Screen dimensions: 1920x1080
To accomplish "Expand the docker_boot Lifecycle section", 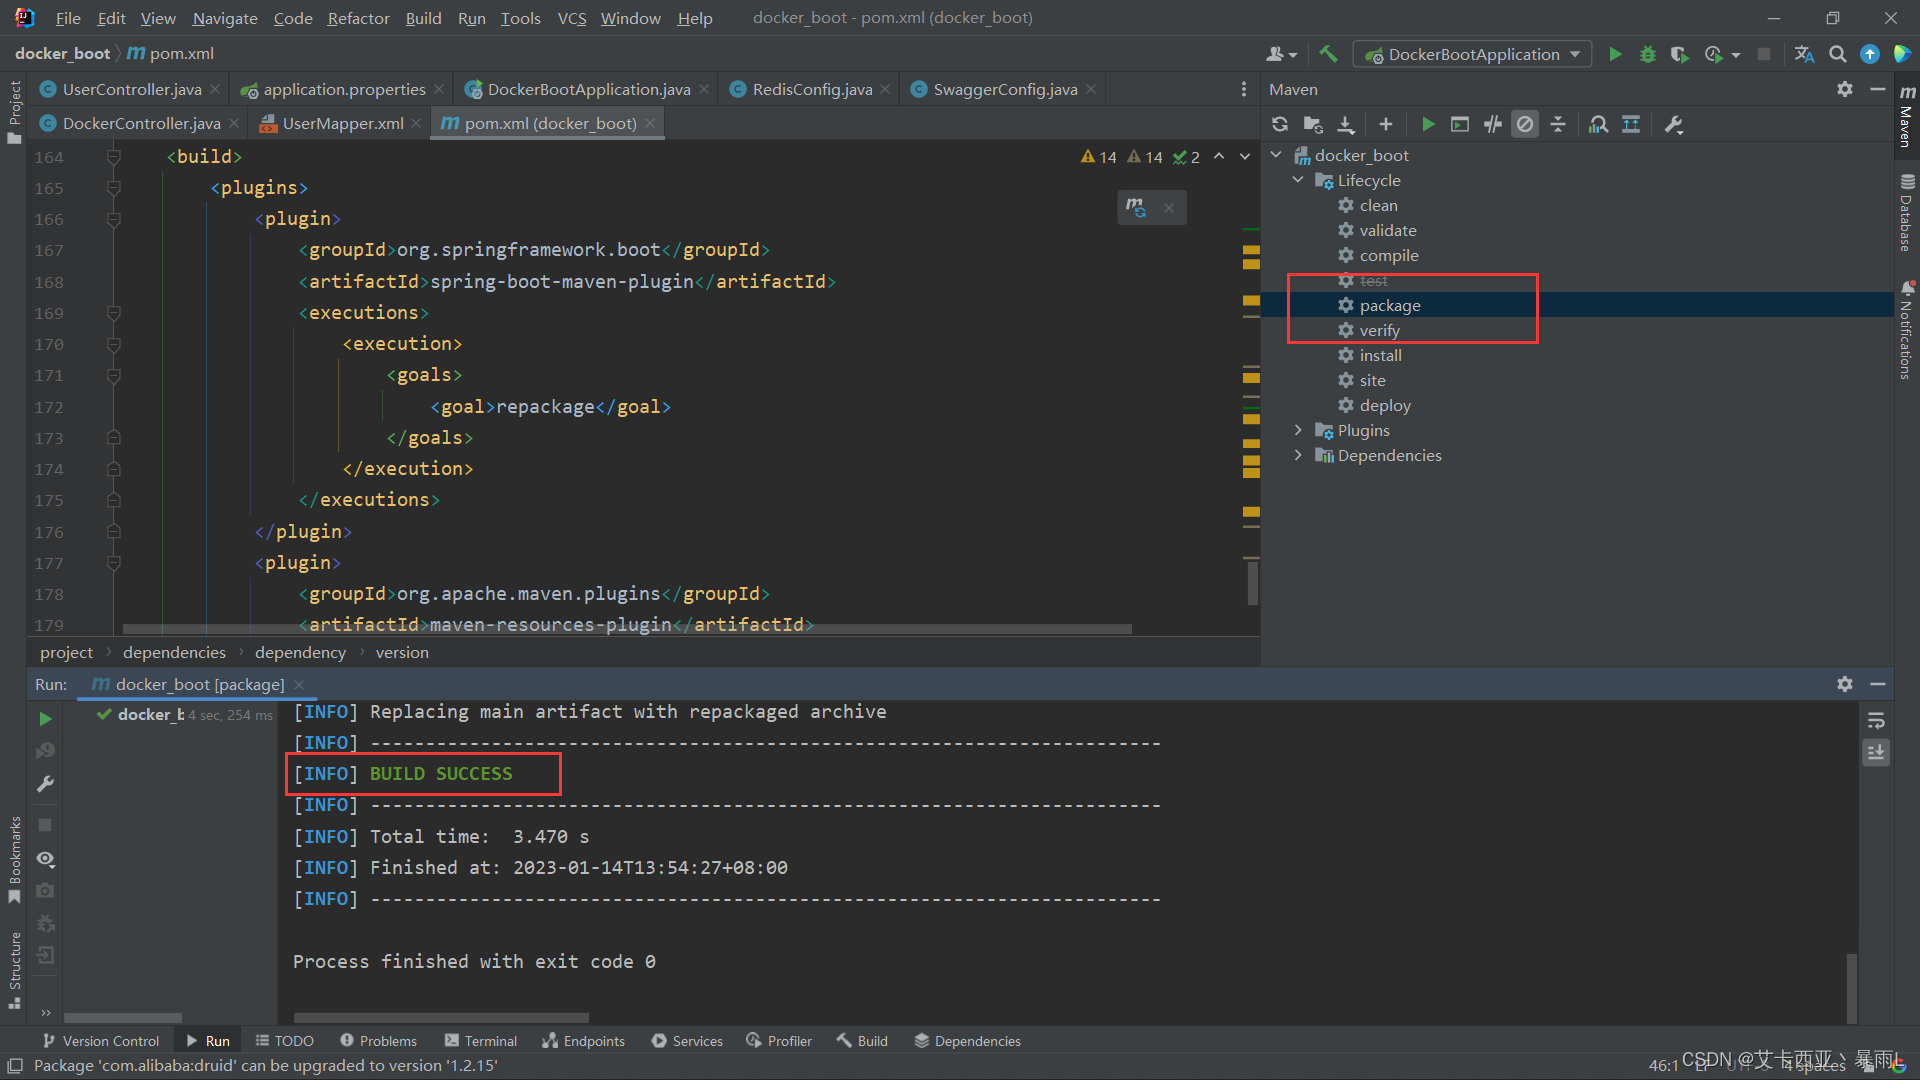I will click(x=1299, y=179).
